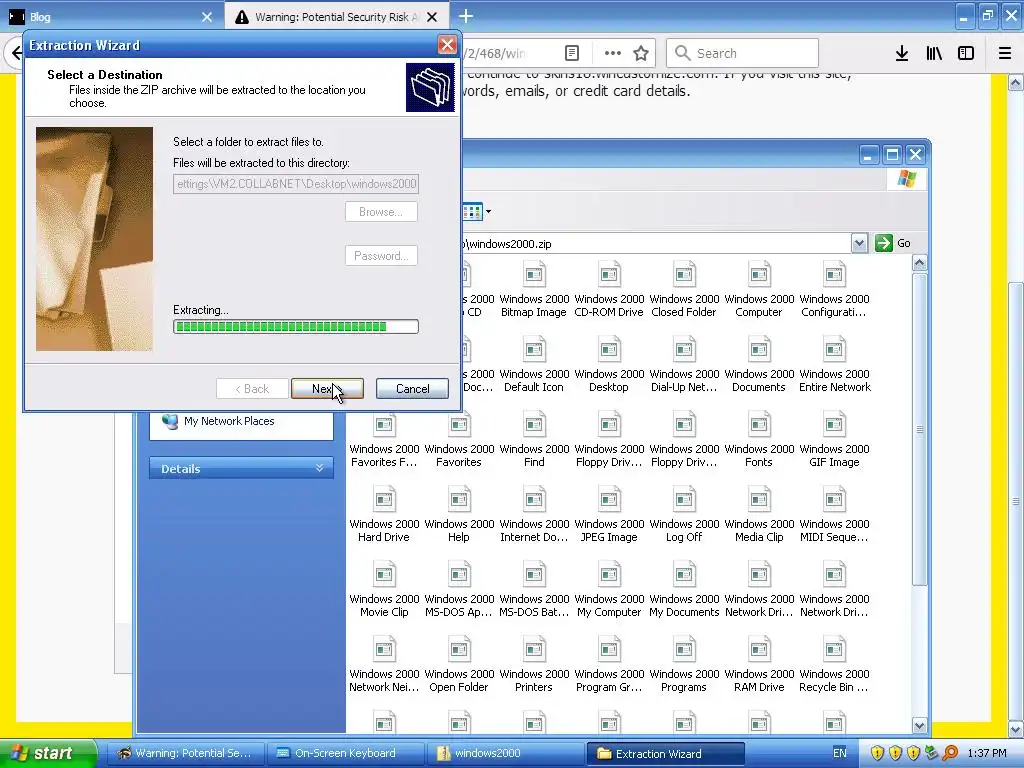Viewport: 1024px width, 768px height.
Task: Select Windows 2000 Printers file
Action: point(534,665)
